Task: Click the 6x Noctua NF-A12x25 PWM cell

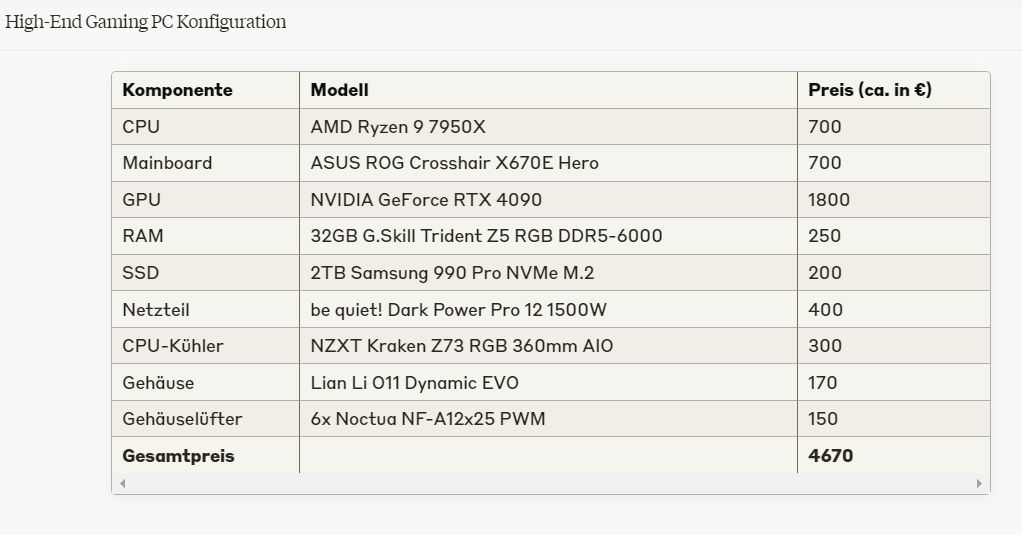Action: (x=548, y=418)
